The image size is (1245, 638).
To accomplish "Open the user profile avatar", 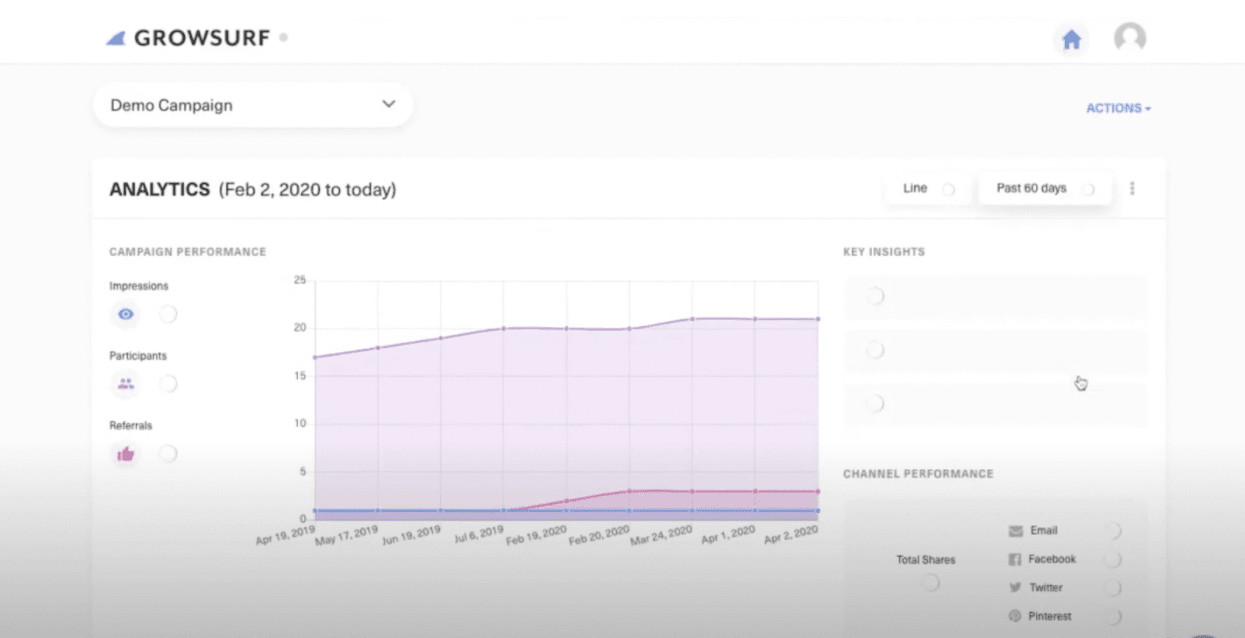I will [1129, 38].
